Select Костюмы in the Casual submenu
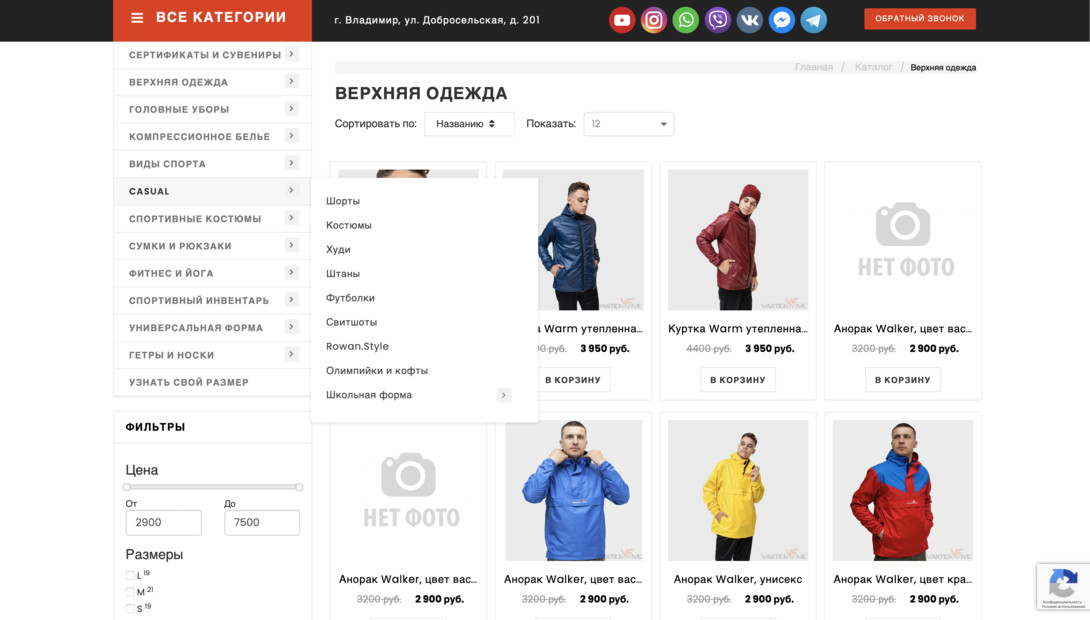Screen dimensions: 1090x620 click(x=348, y=225)
